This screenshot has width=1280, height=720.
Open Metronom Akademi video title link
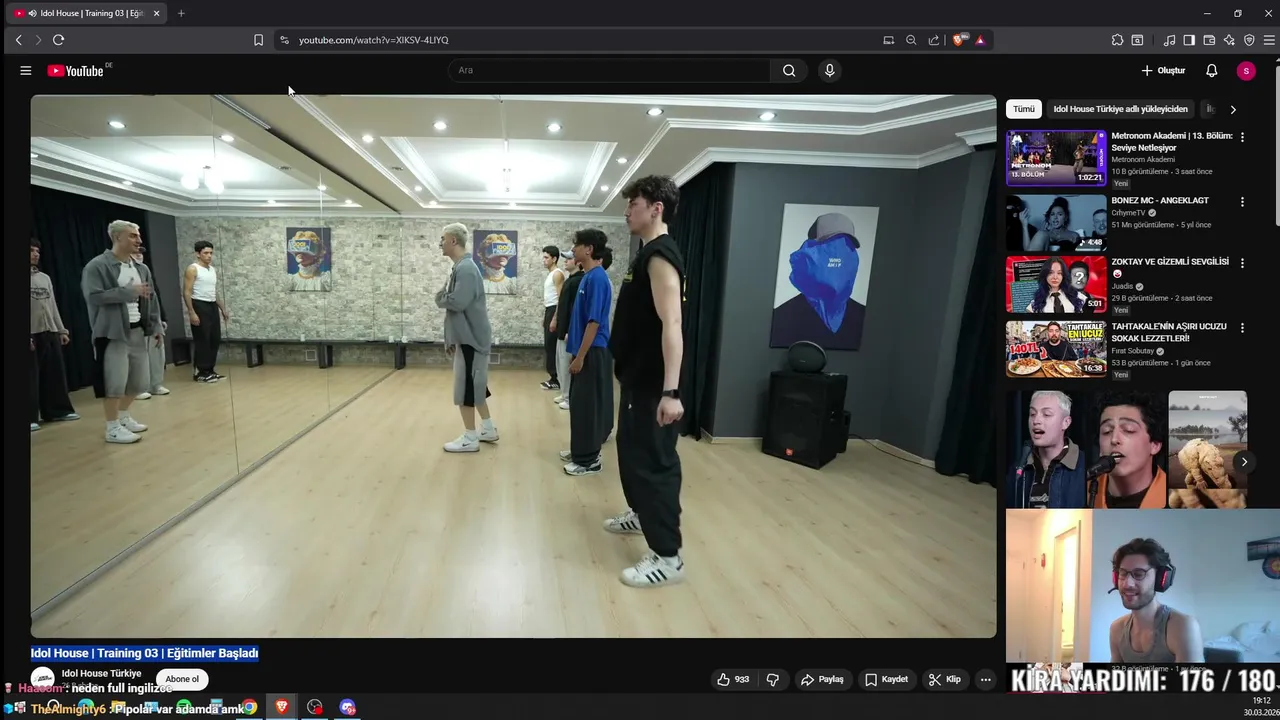(1172, 141)
